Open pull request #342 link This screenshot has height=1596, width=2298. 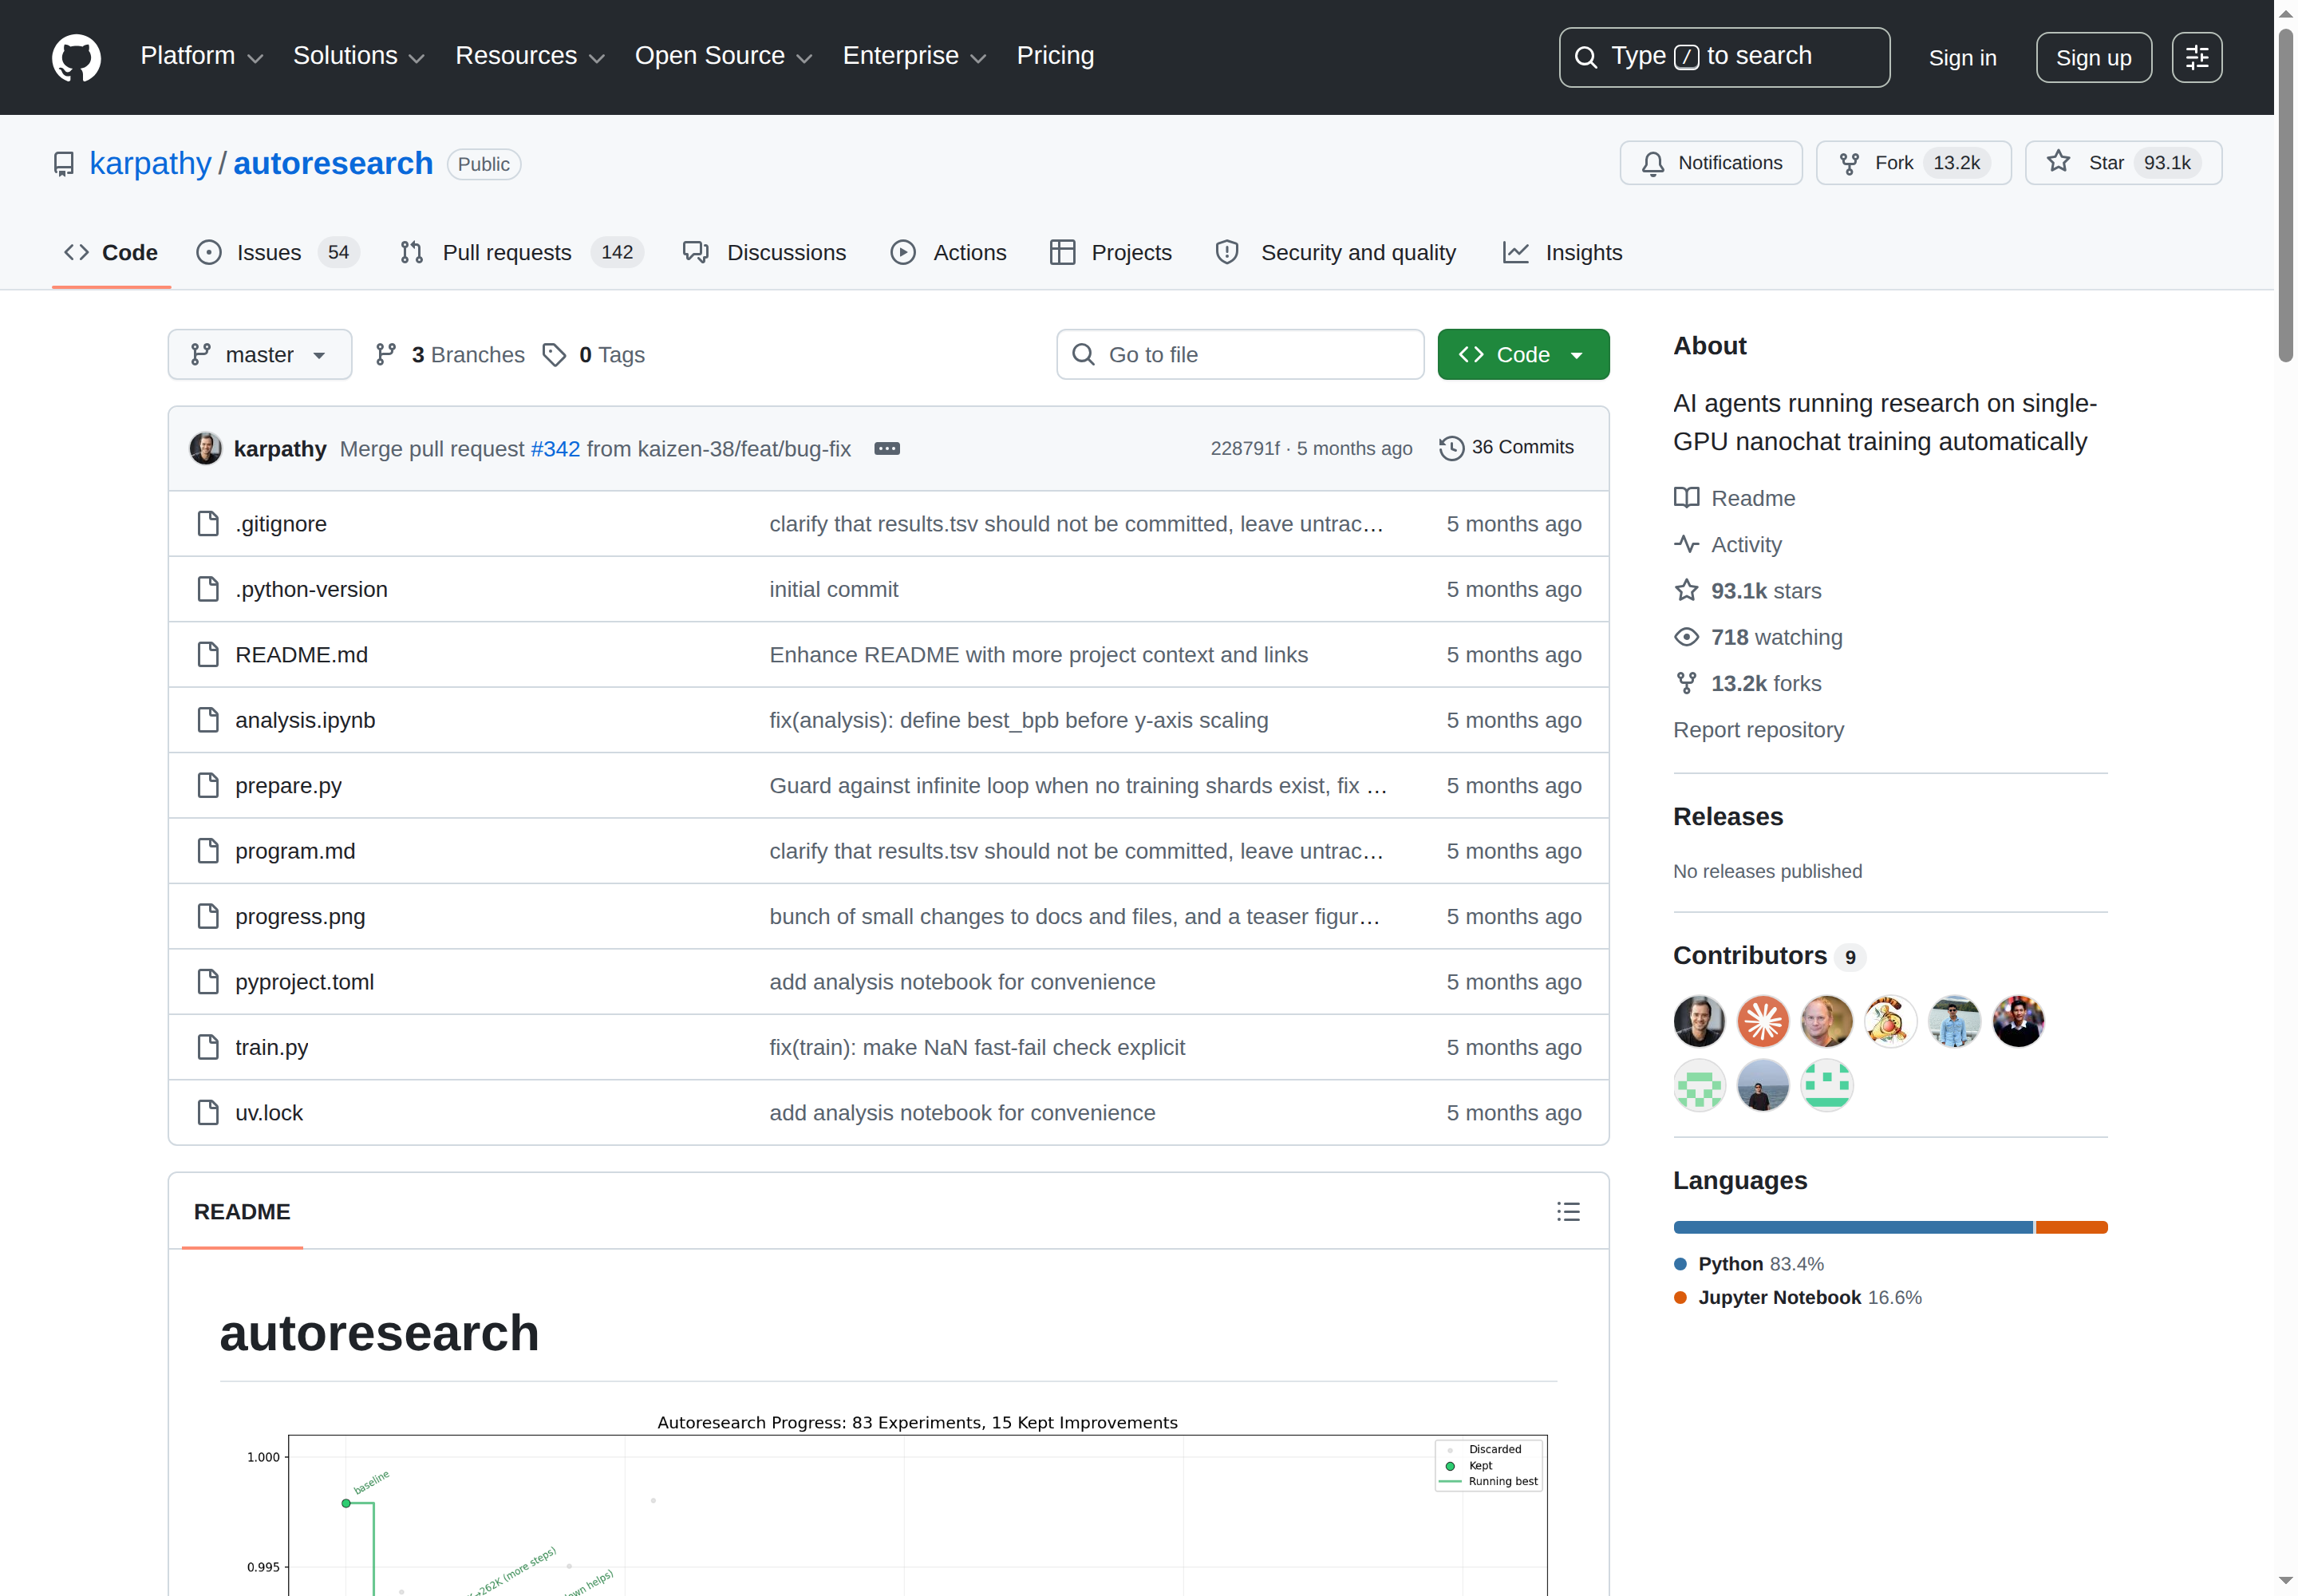coord(555,449)
